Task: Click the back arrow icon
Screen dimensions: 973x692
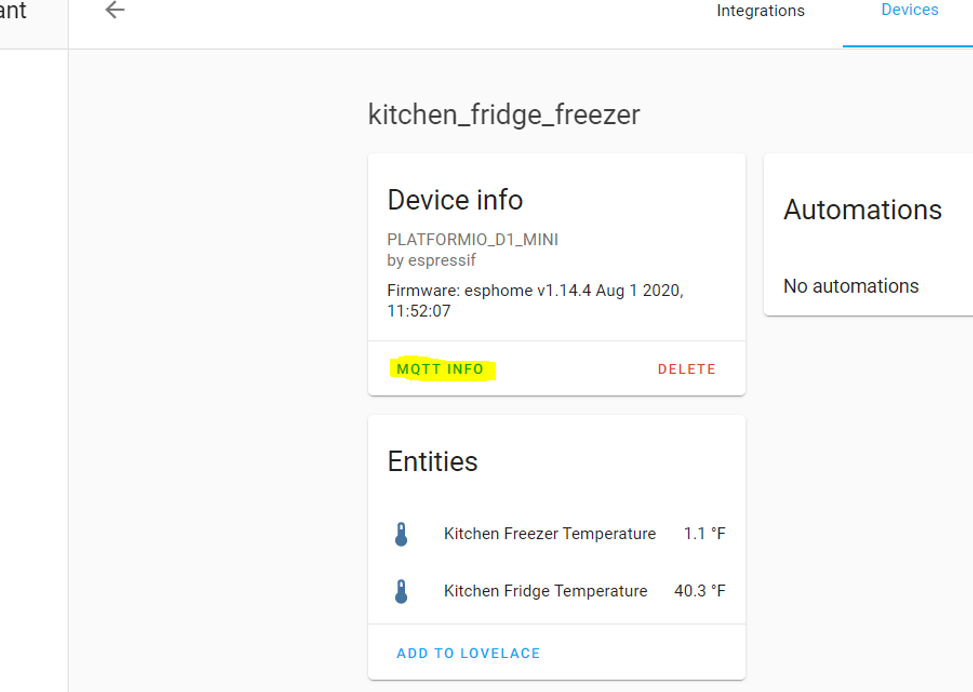Action: [x=115, y=10]
